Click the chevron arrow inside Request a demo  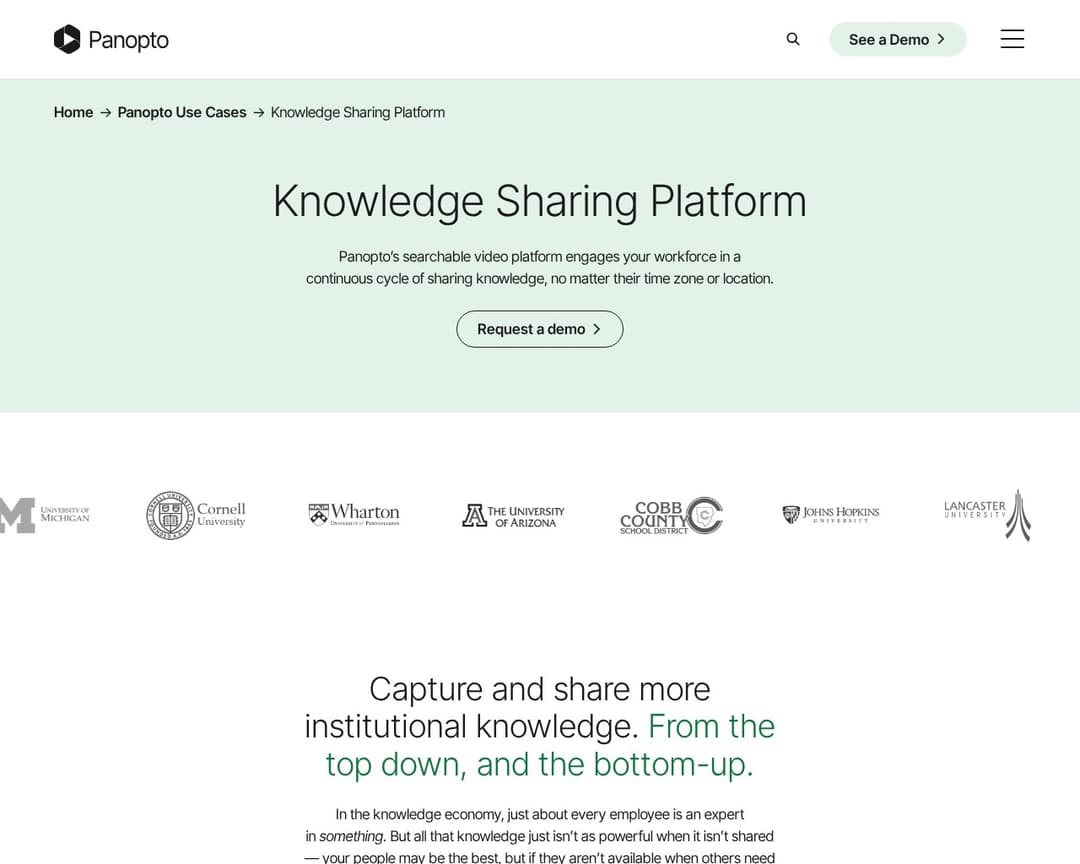coord(597,329)
